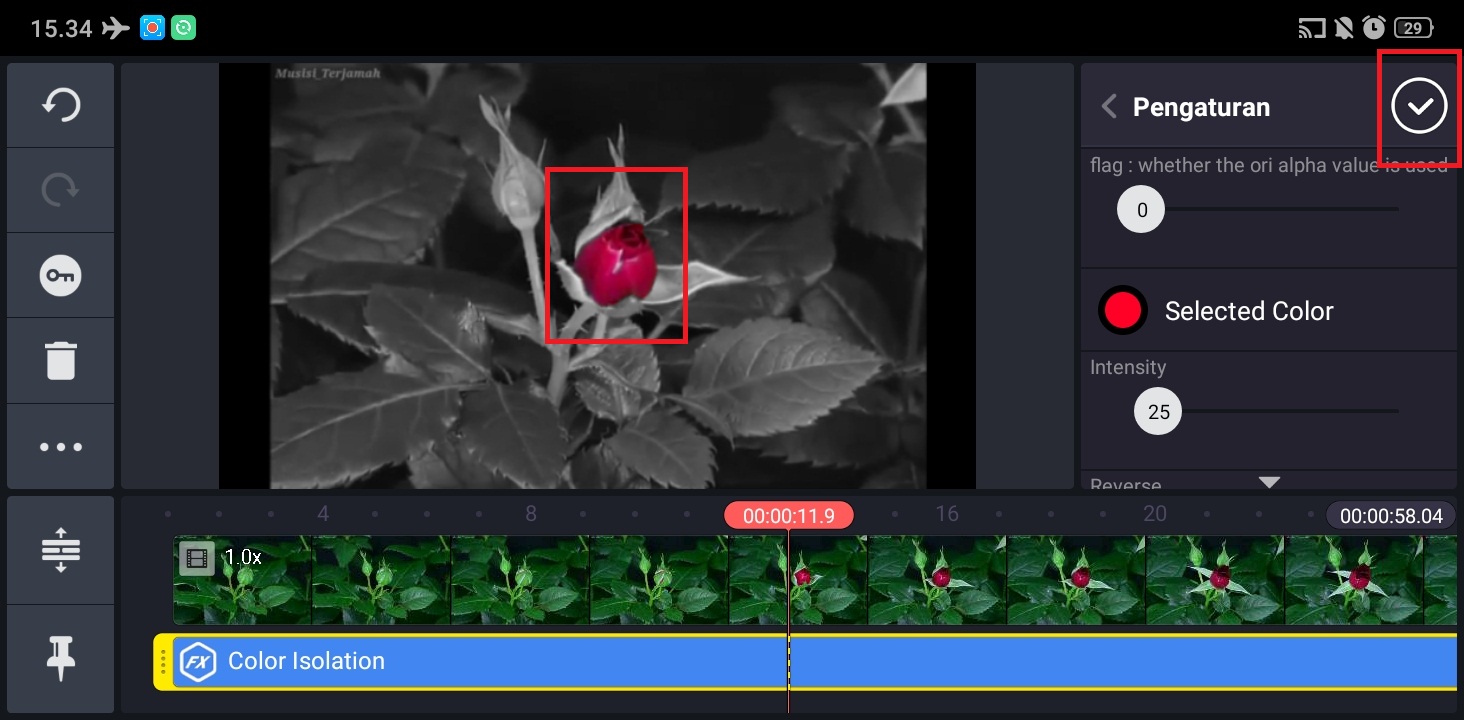Tap the FX hexagon icon on Color Isolation layer

(198, 661)
